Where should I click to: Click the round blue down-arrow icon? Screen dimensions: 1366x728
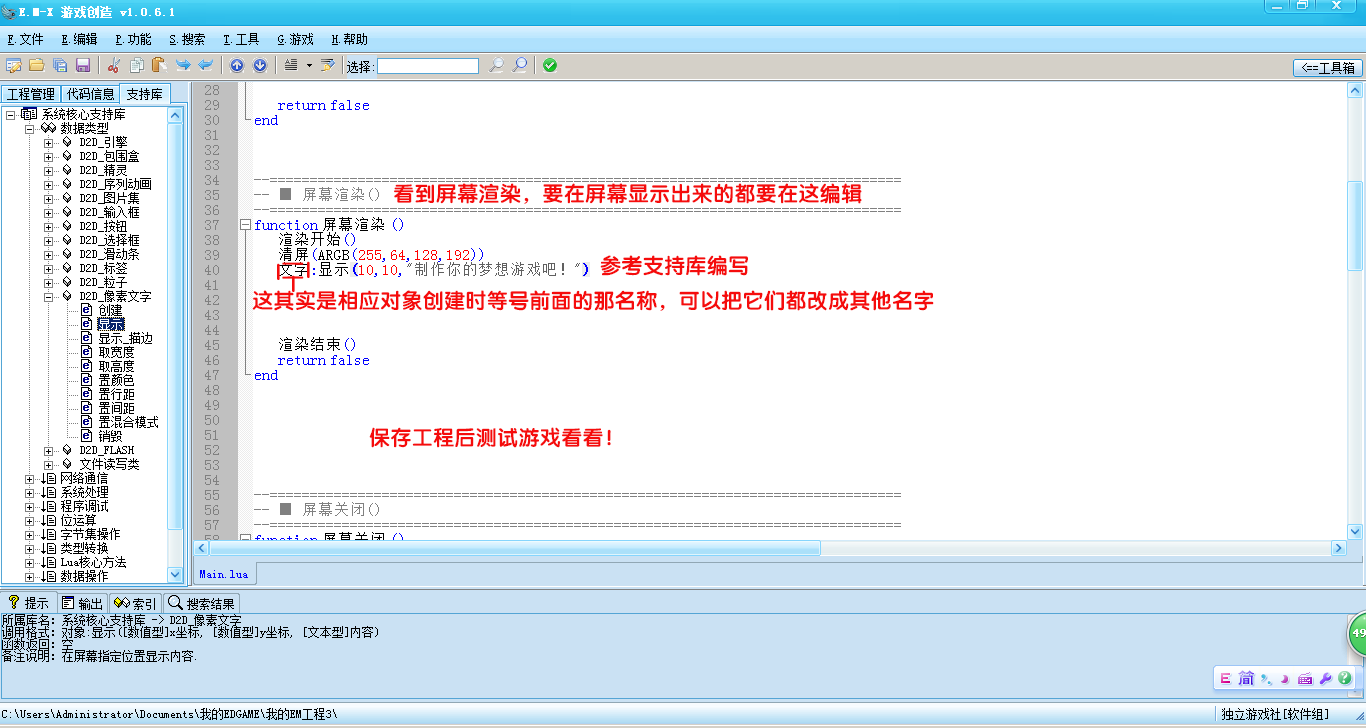point(260,65)
